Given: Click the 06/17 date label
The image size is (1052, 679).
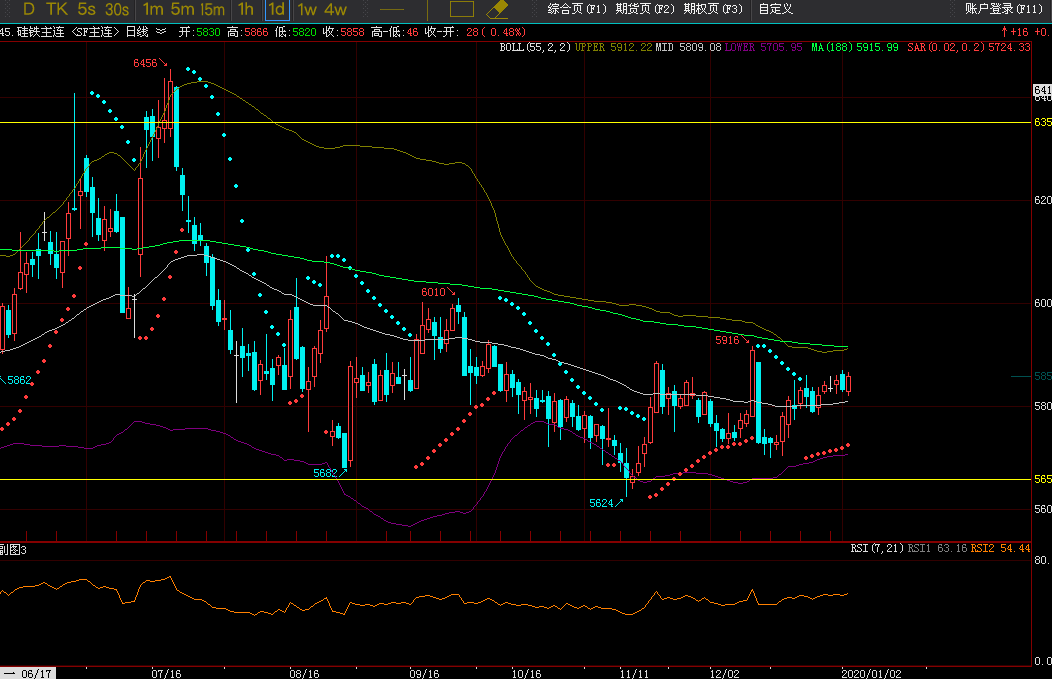Looking at the screenshot, I should [x=36, y=673].
